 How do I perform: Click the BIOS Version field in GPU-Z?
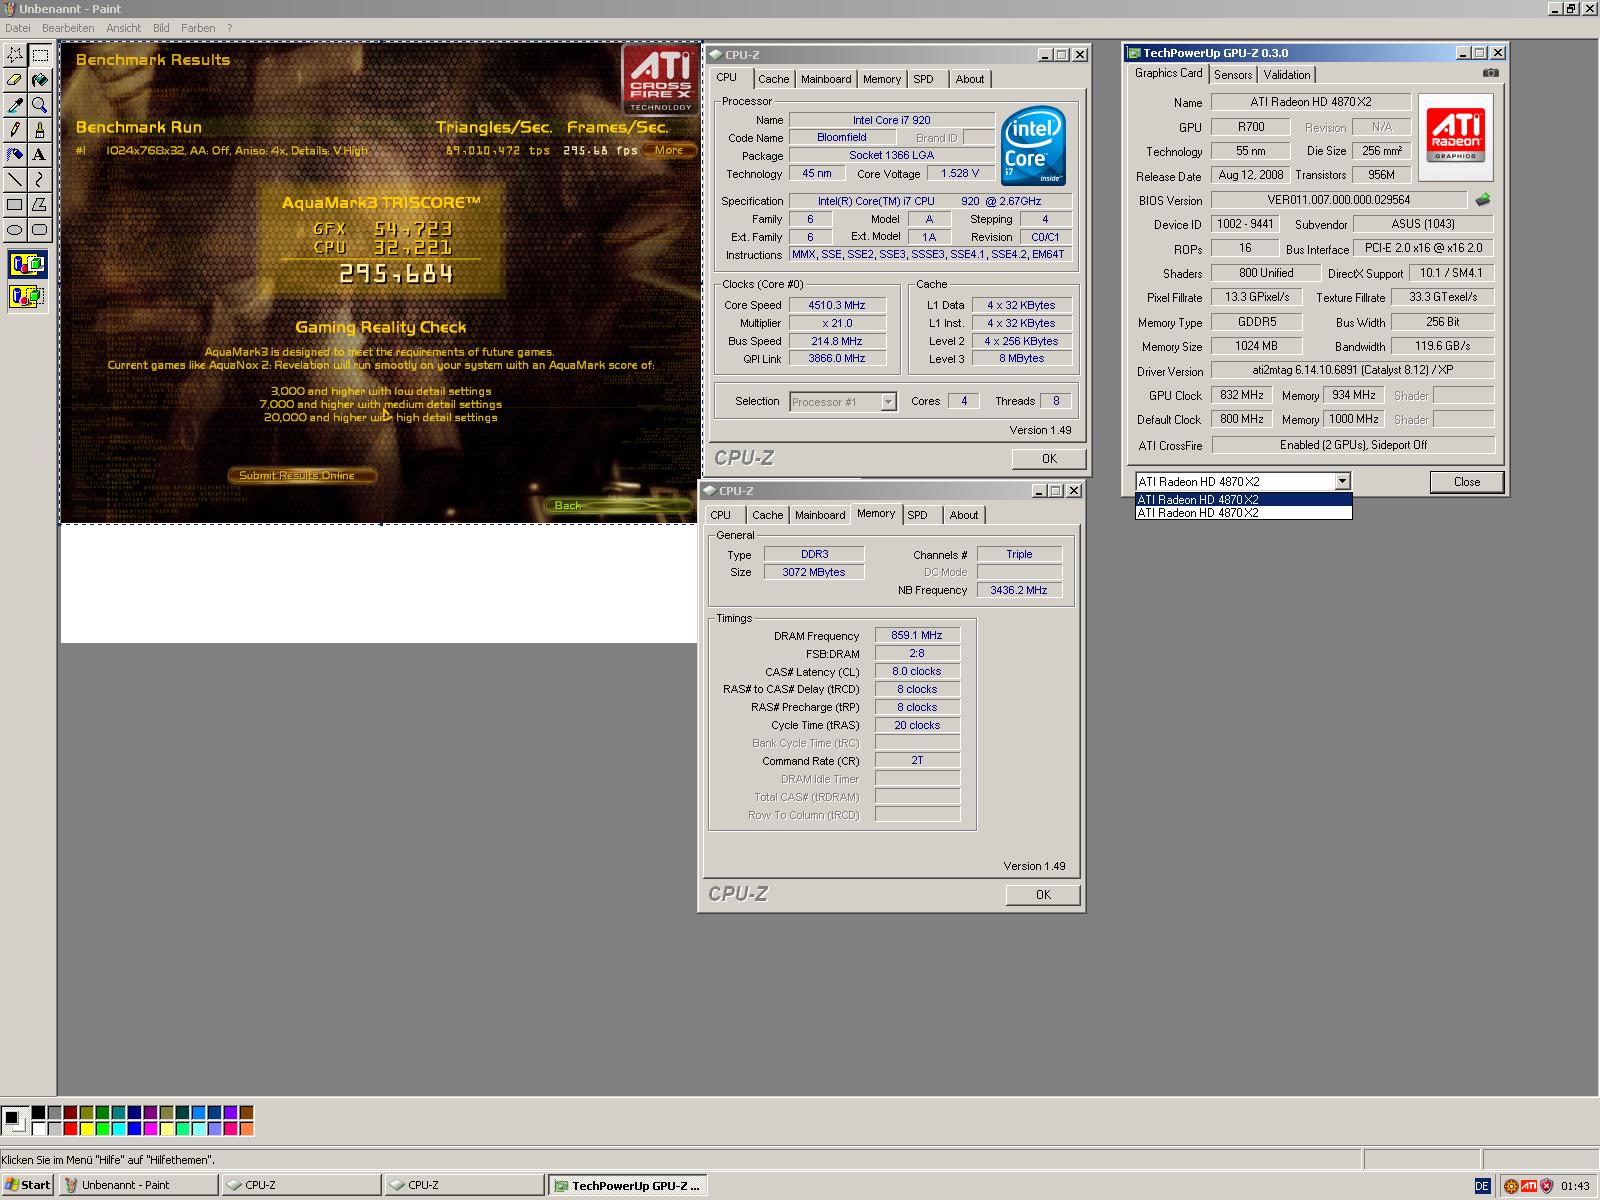point(1339,200)
